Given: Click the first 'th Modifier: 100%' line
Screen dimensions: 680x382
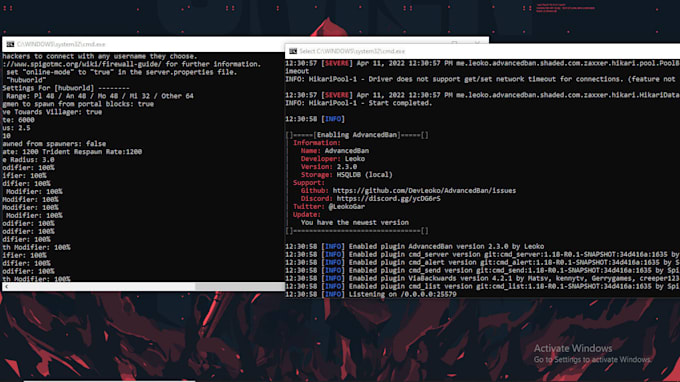Looking at the screenshot, I should (36, 247).
